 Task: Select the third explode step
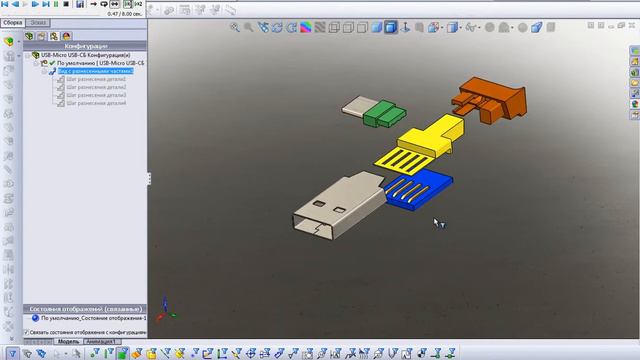pyautogui.click(x=96, y=95)
